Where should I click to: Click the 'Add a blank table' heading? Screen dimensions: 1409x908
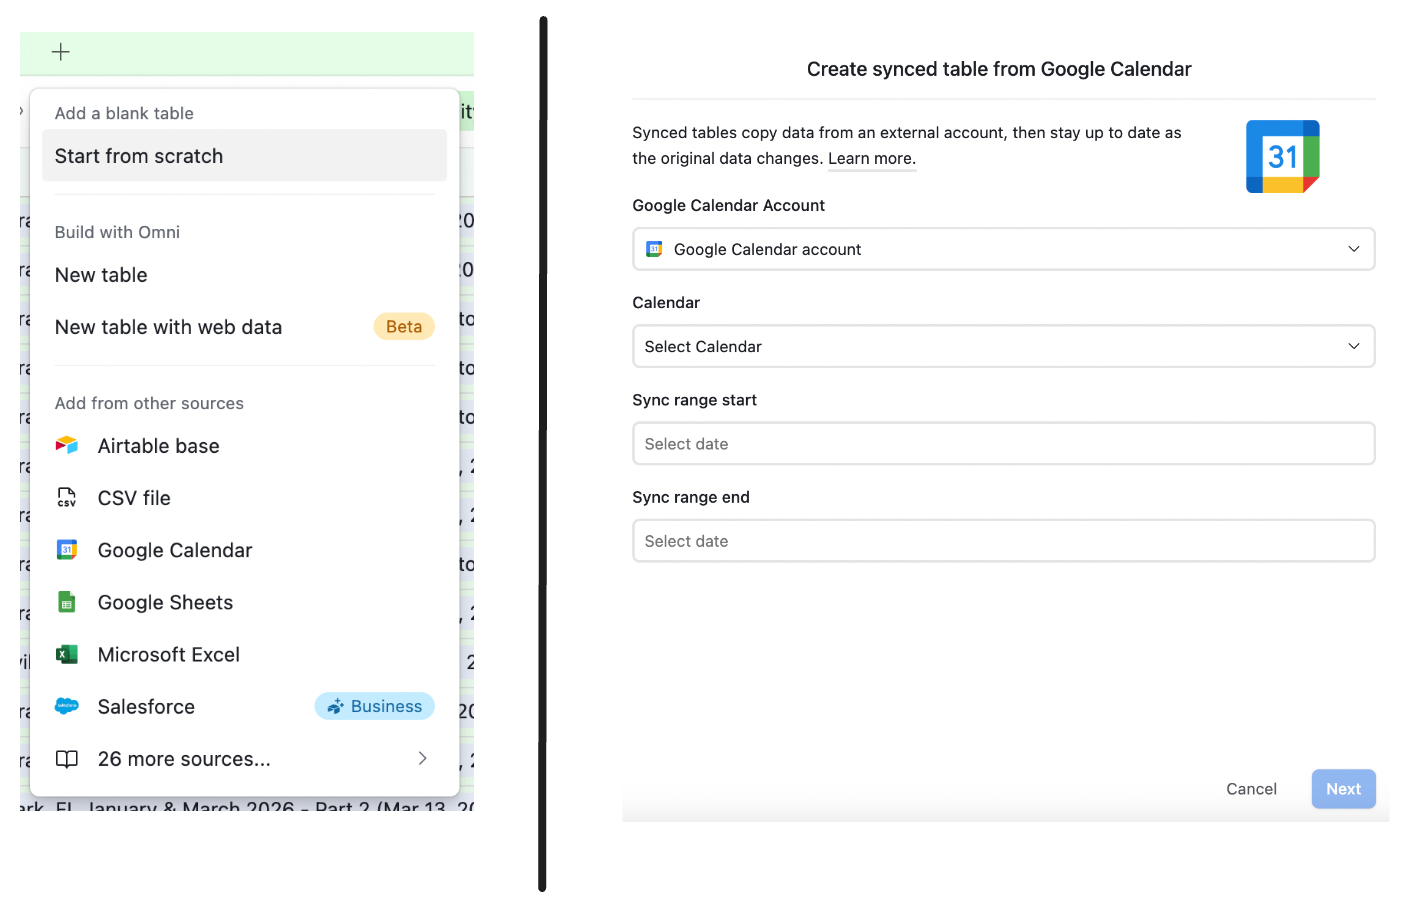(124, 113)
